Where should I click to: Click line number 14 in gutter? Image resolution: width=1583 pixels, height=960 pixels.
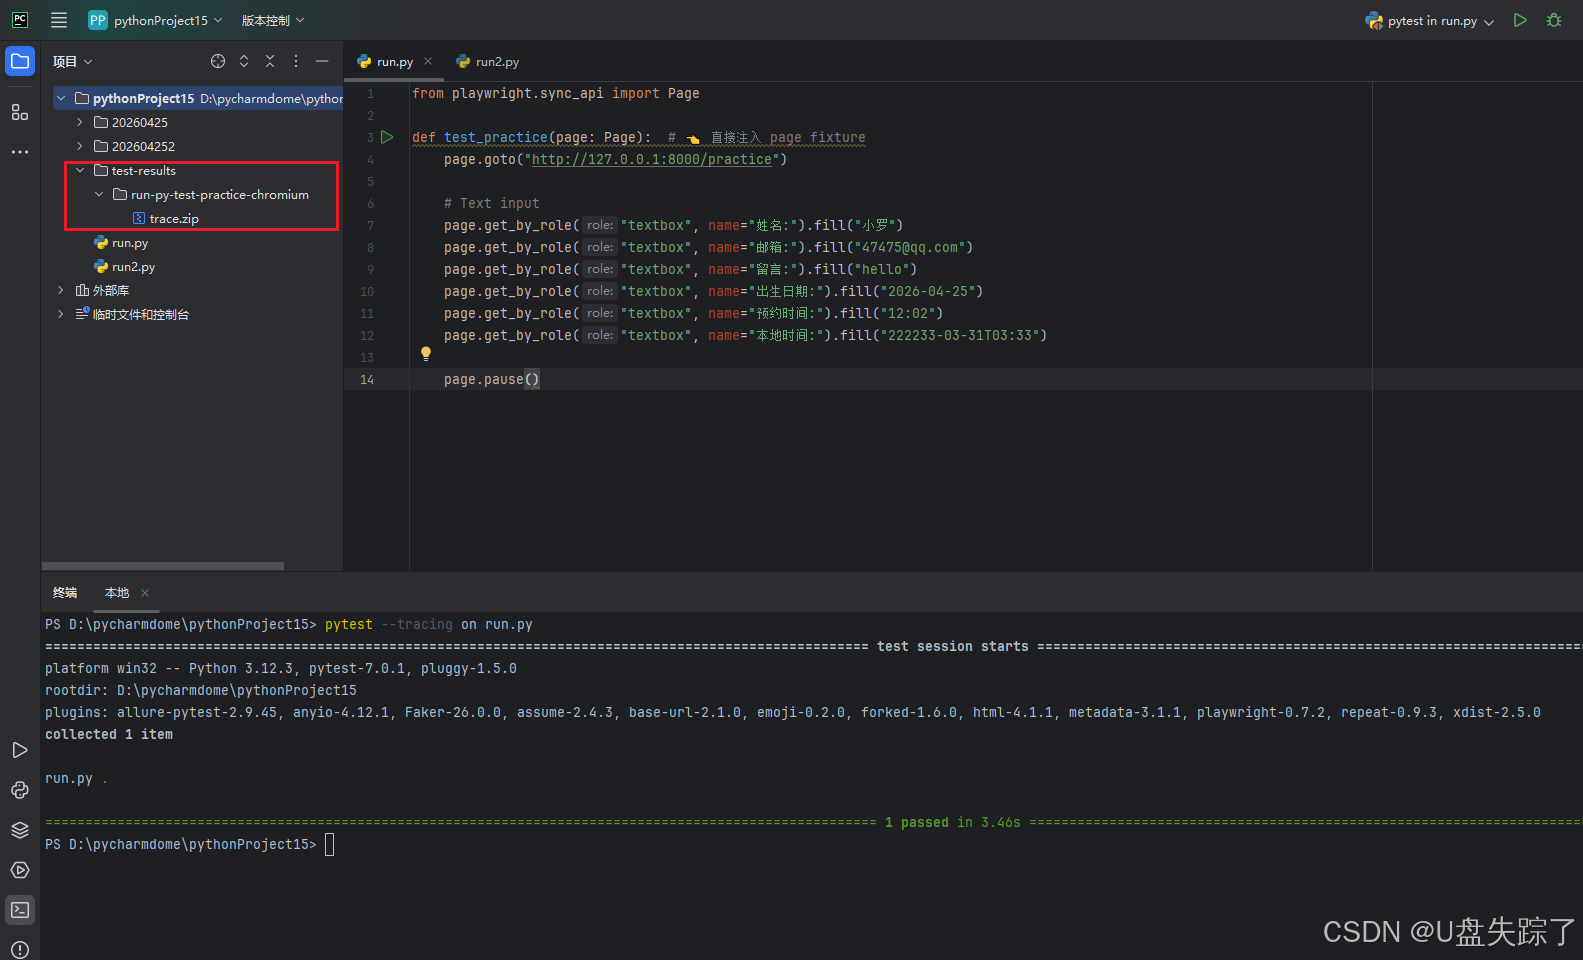coord(367,379)
